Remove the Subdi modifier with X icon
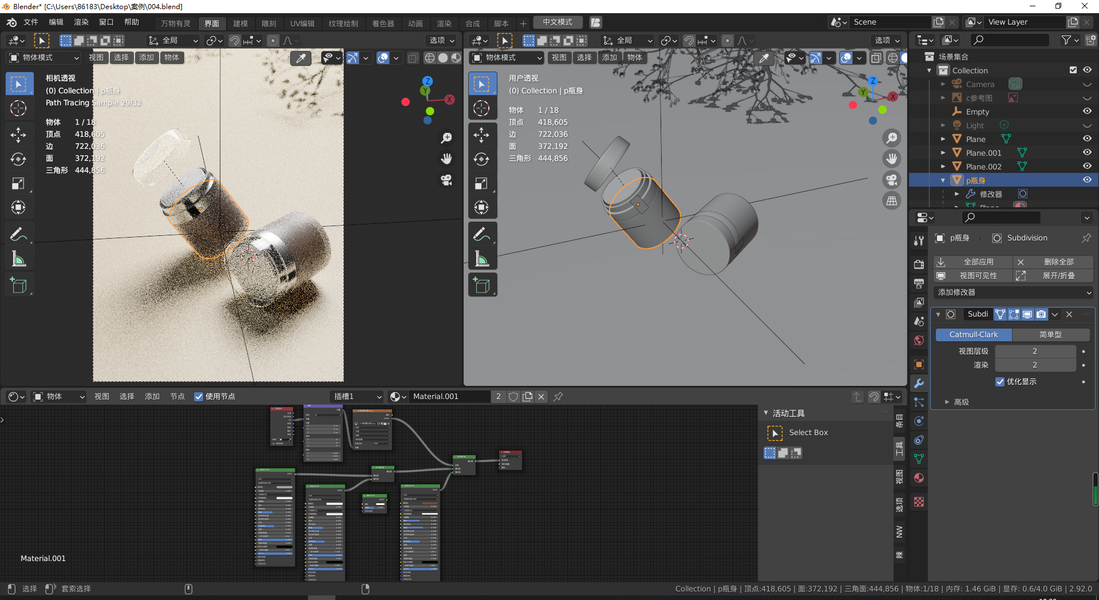1099x600 pixels. click(1070, 315)
